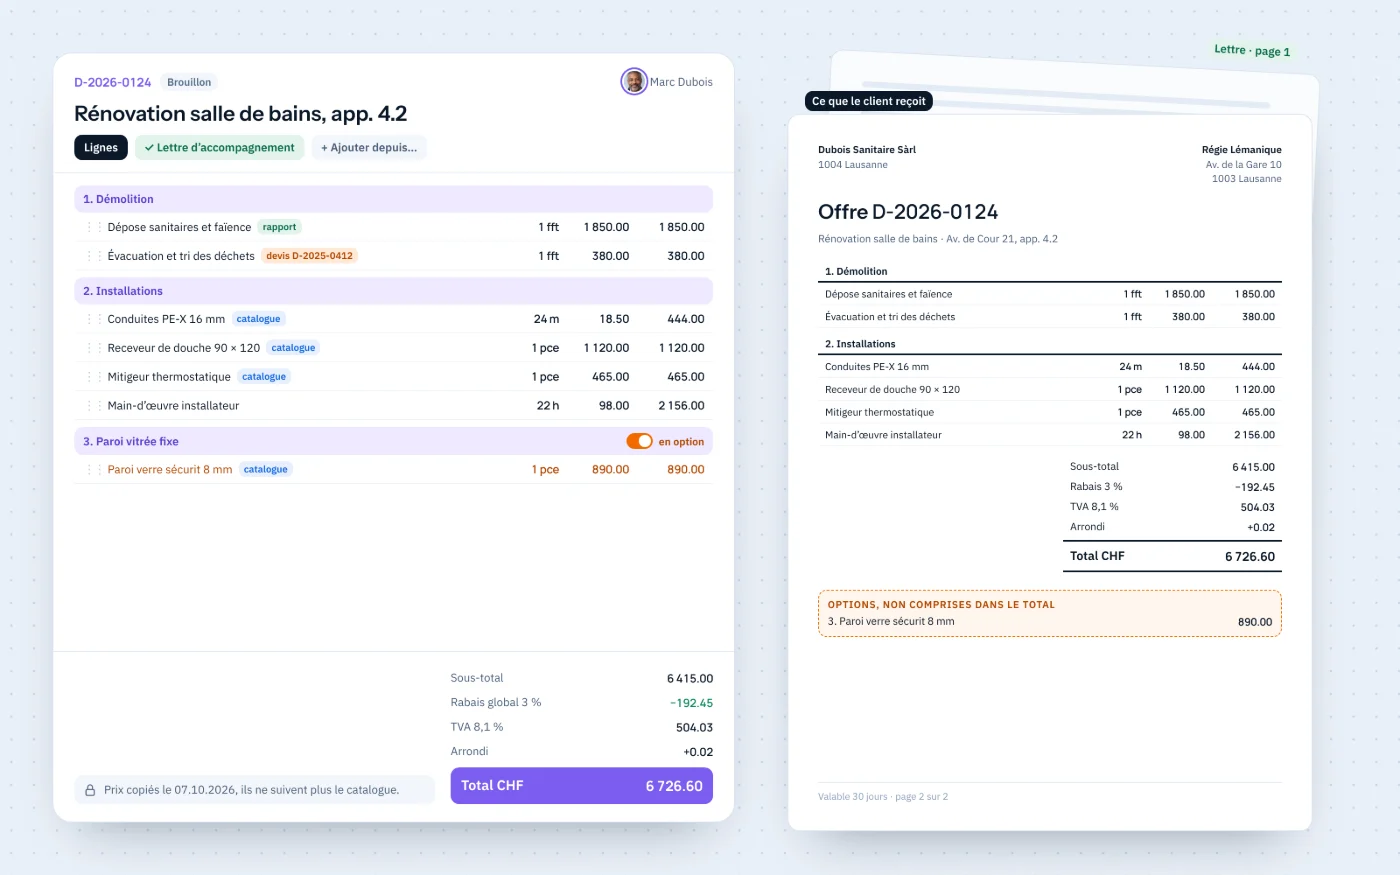The image size is (1400, 875).
Task: Click 'Offre D-2026-0124' heading in preview
Action: tap(908, 212)
